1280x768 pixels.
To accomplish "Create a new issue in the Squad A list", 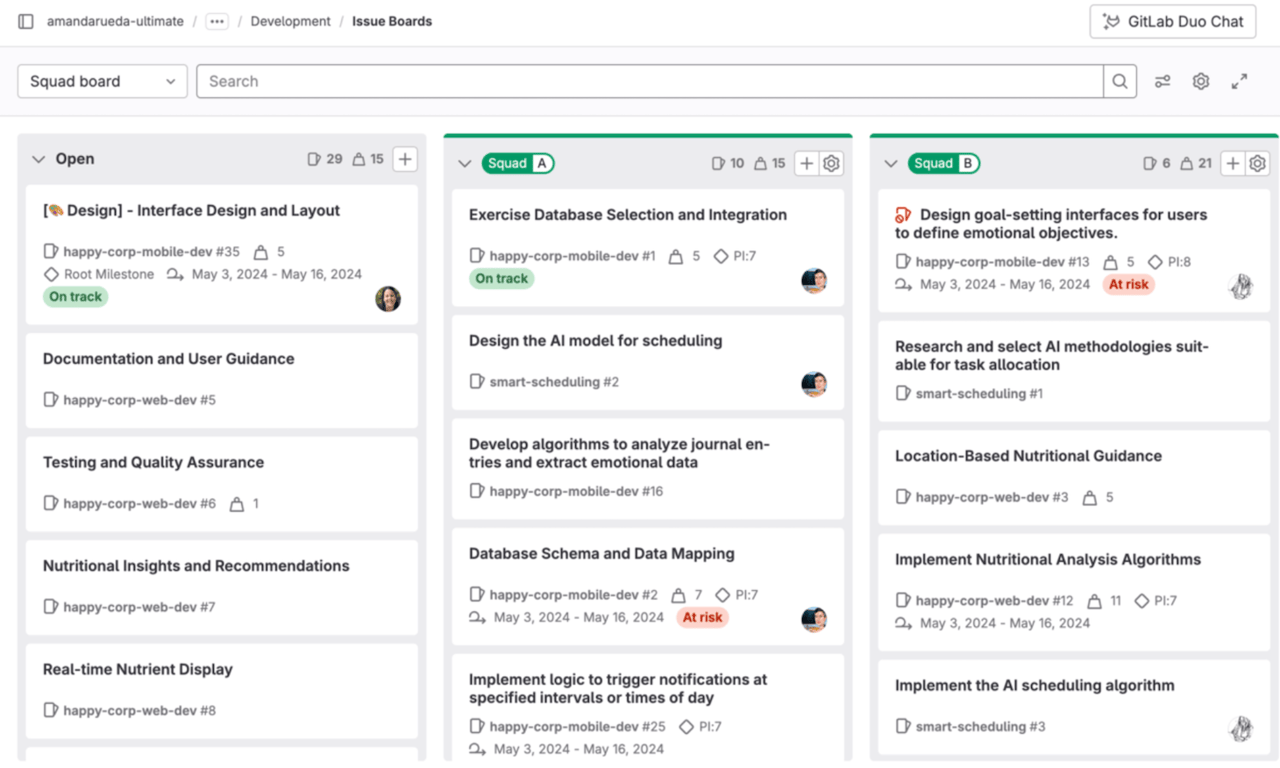I will [806, 163].
